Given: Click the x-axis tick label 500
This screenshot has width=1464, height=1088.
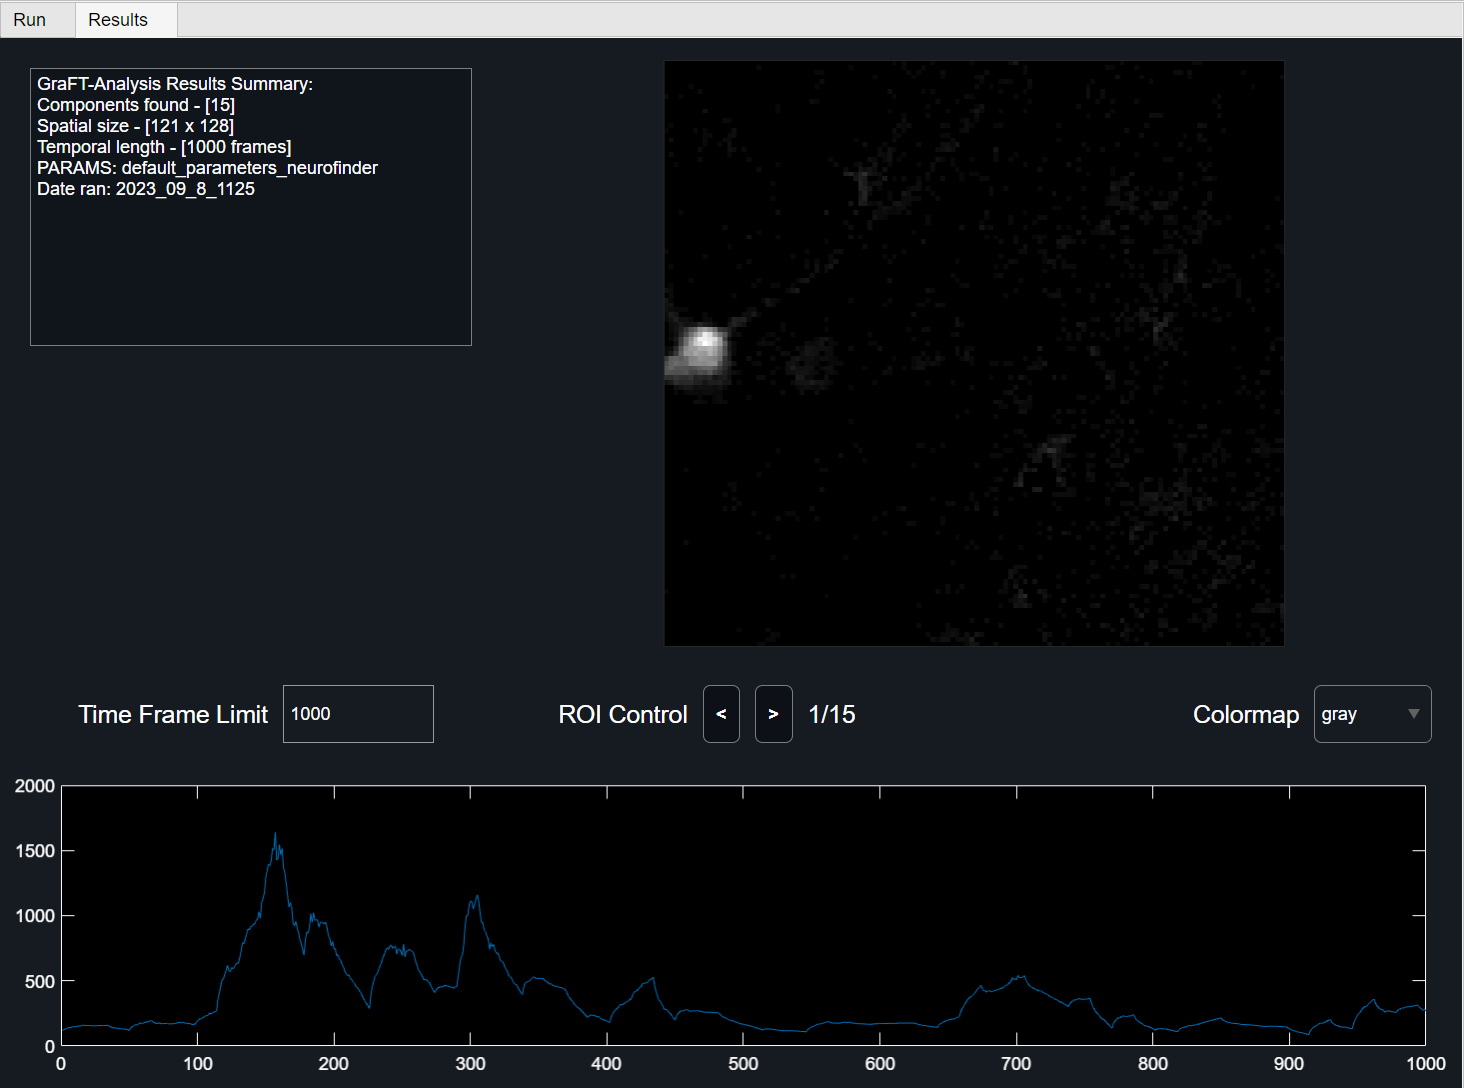Looking at the screenshot, I should (743, 1064).
